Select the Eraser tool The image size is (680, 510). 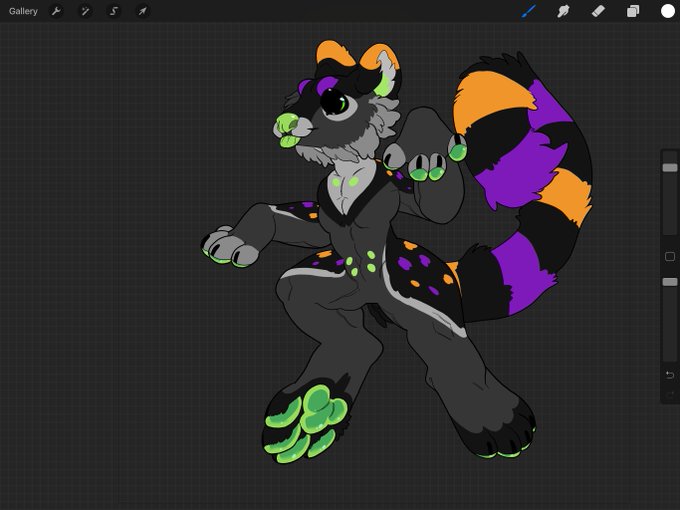[x=598, y=11]
